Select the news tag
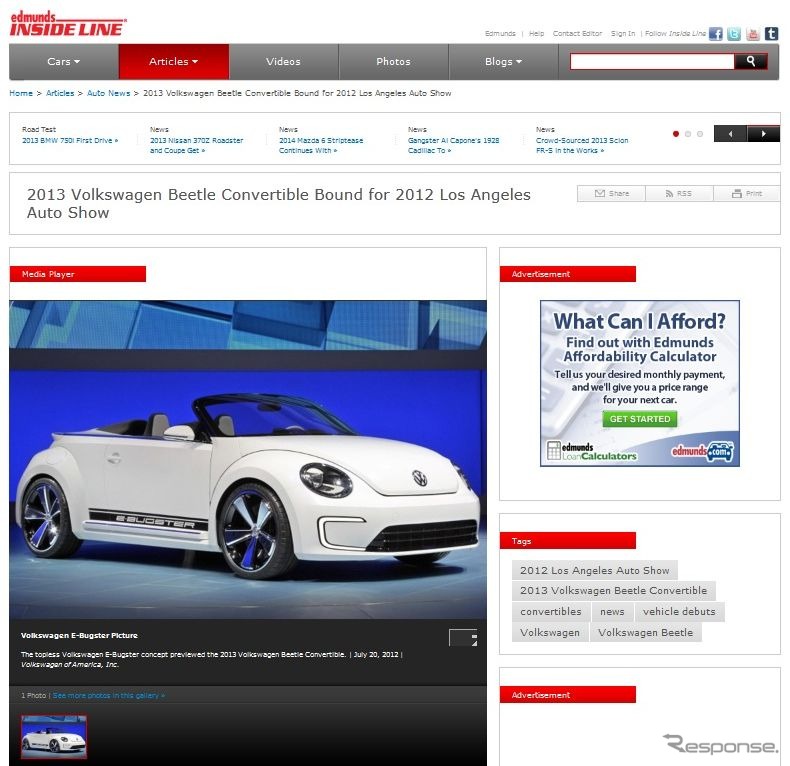 pyautogui.click(x=612, y=612)
